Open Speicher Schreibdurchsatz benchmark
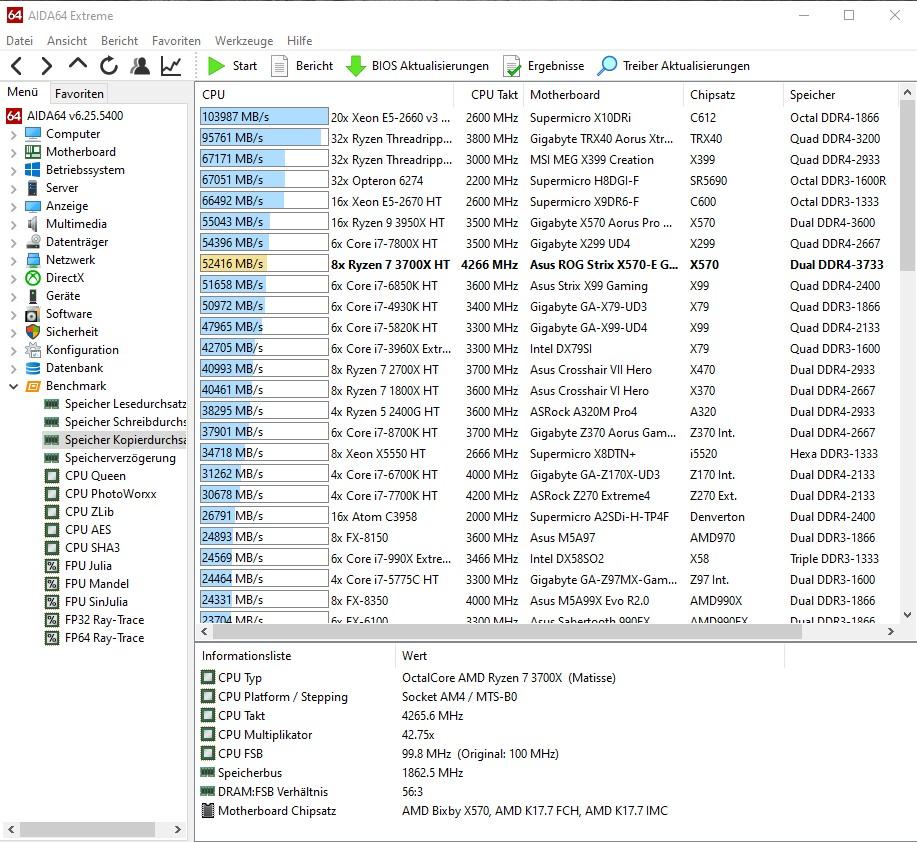Image resolution: width=917 pixels, height=842 pixels. 115,422
